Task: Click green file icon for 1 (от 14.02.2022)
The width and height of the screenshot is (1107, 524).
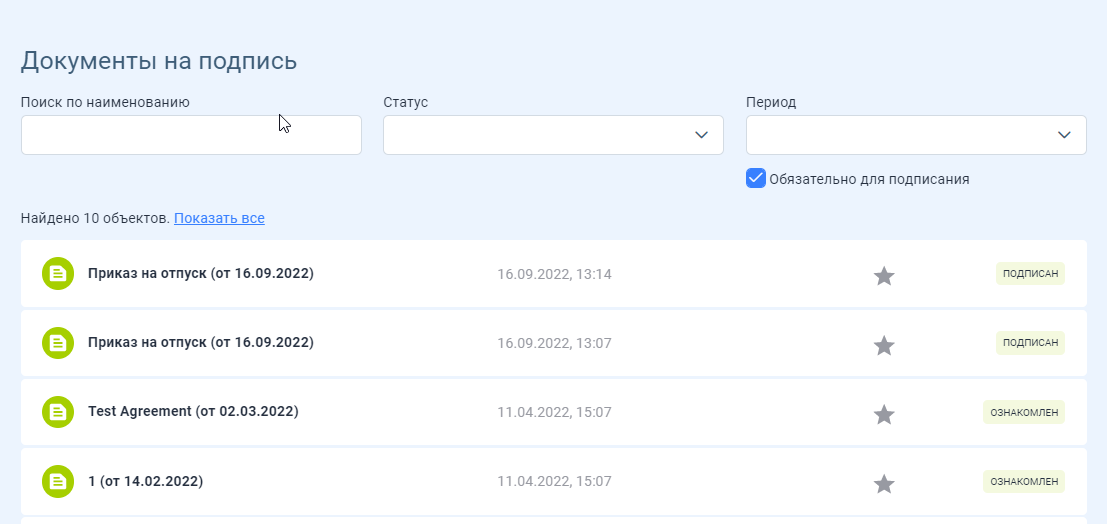Action: (x=58, y=482)
